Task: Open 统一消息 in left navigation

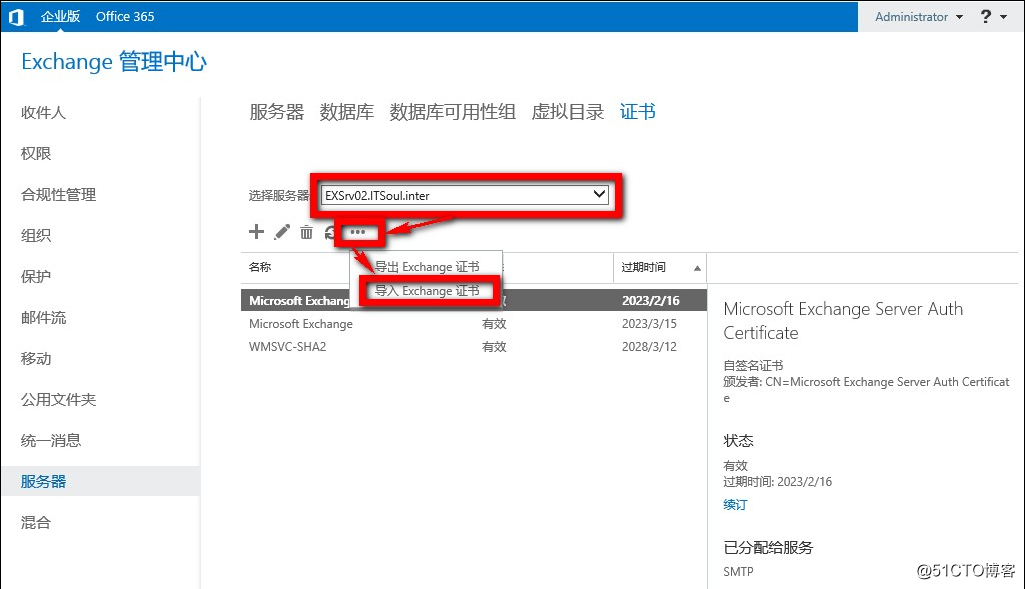Action: [51, 441]
